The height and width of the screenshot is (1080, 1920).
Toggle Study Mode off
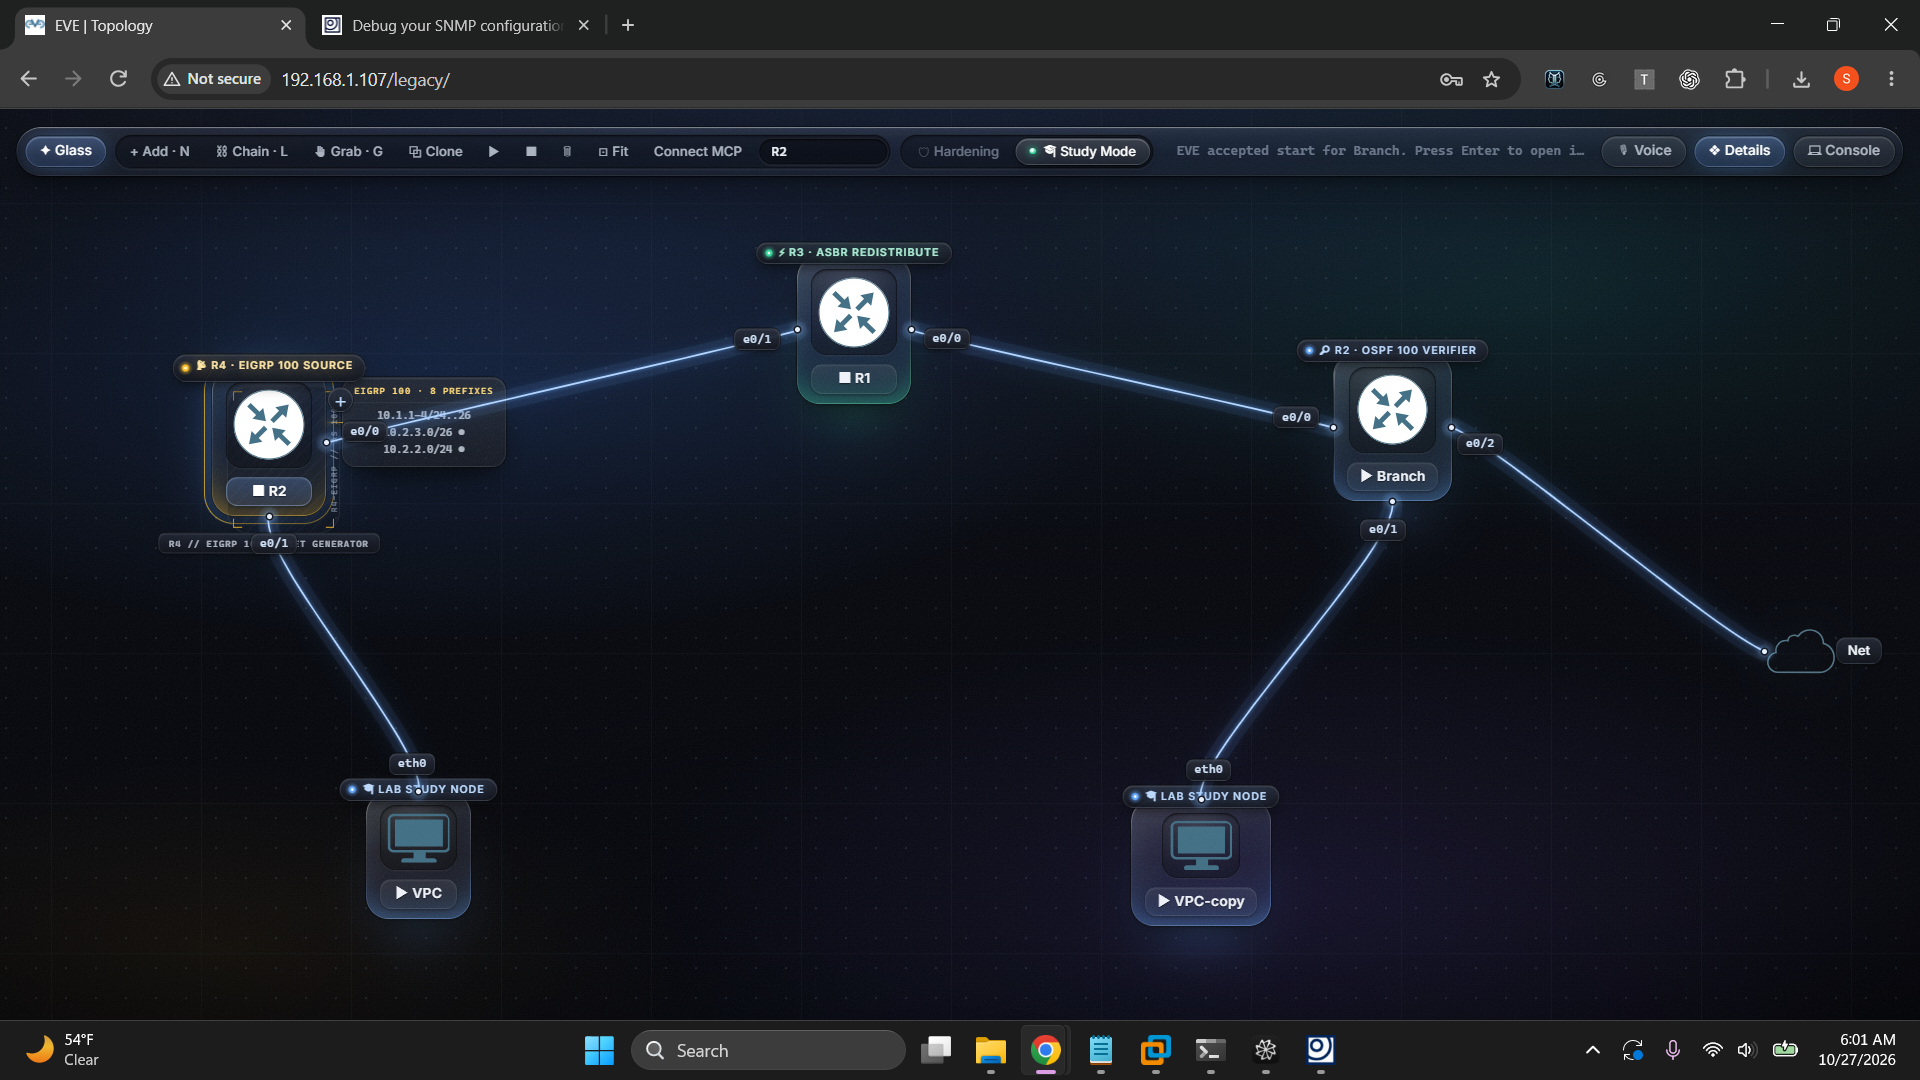(1083, 151)
